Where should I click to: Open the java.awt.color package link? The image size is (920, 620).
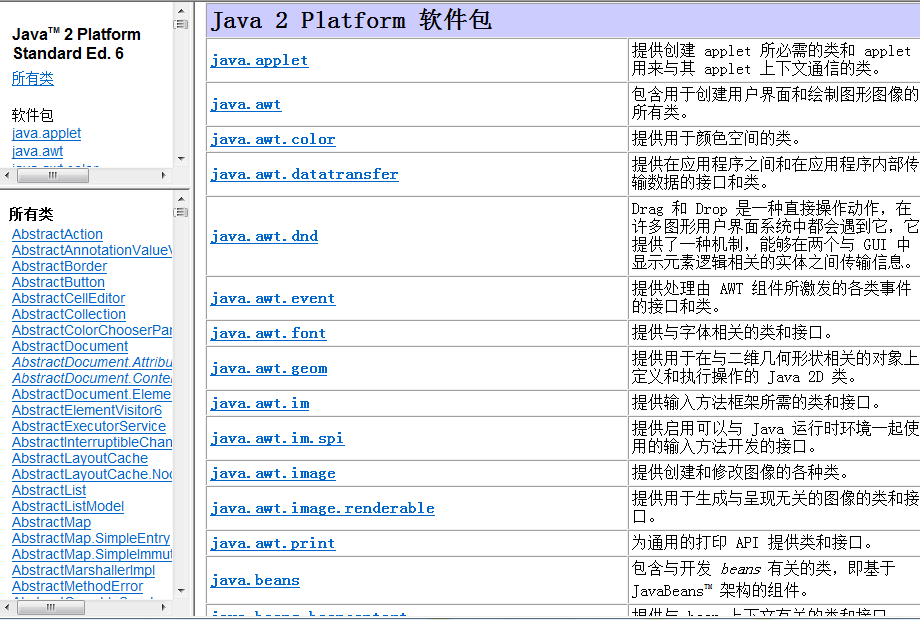[x=273, y=140]
